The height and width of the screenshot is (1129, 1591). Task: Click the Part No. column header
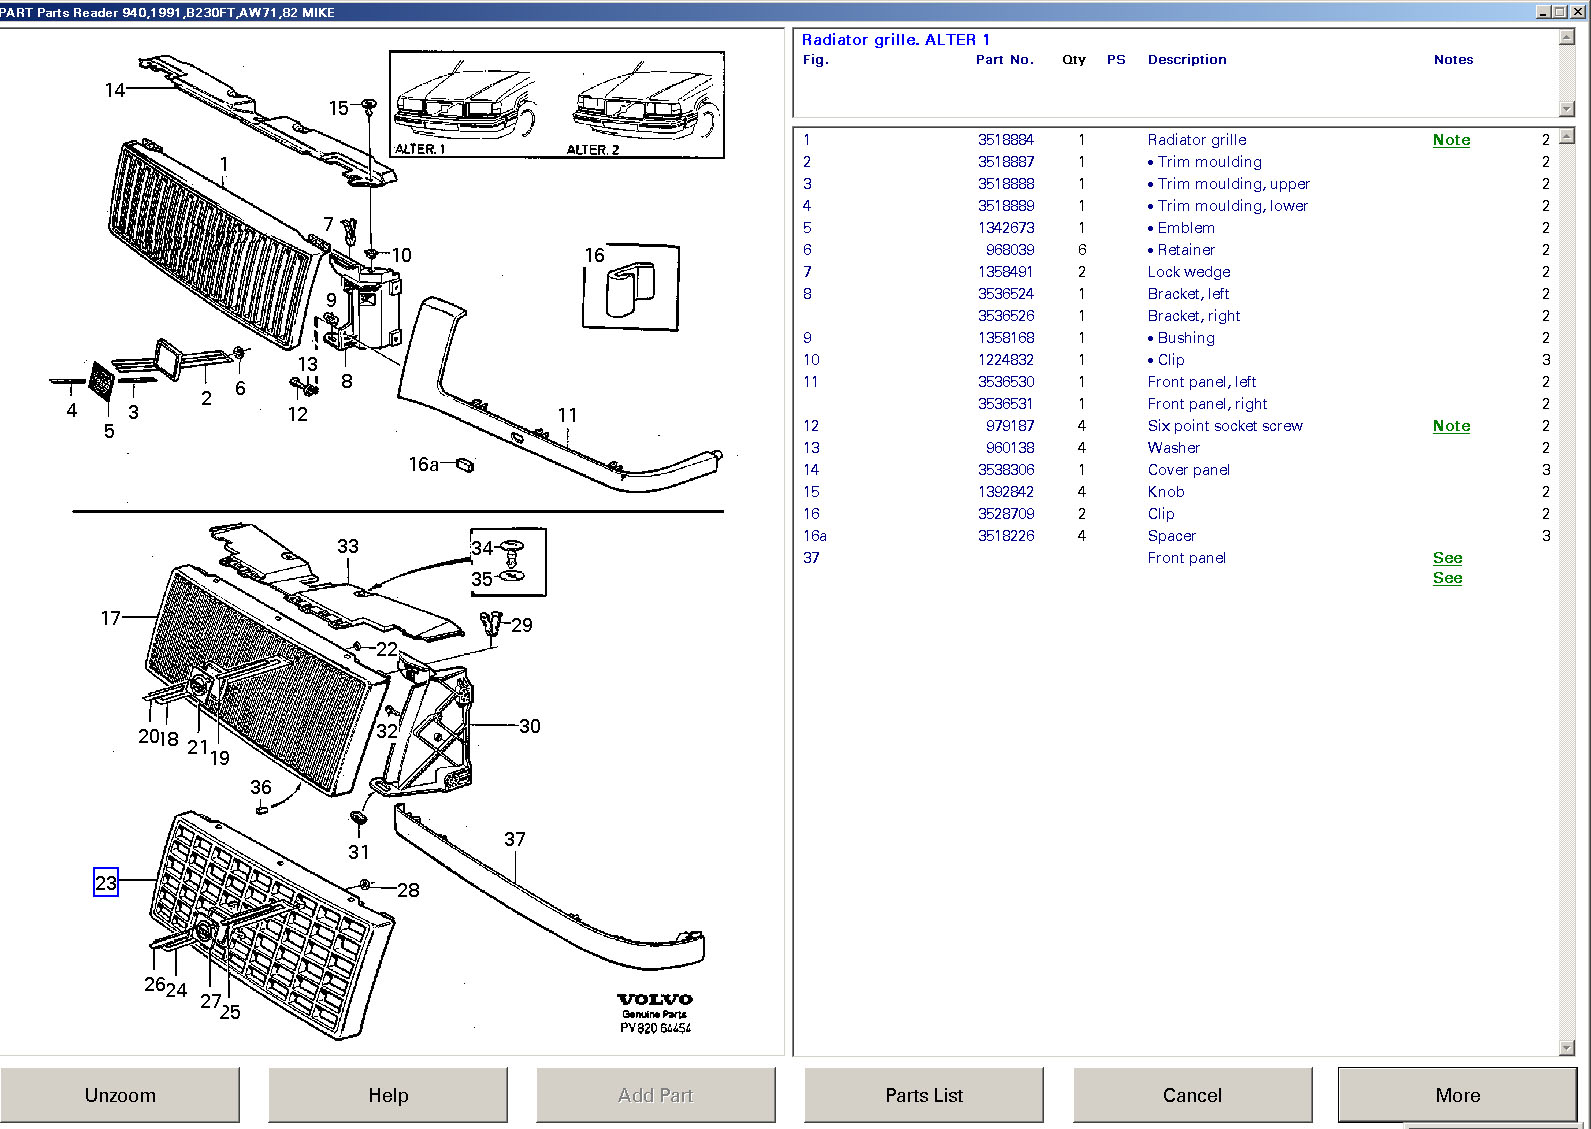[1004, 60]
